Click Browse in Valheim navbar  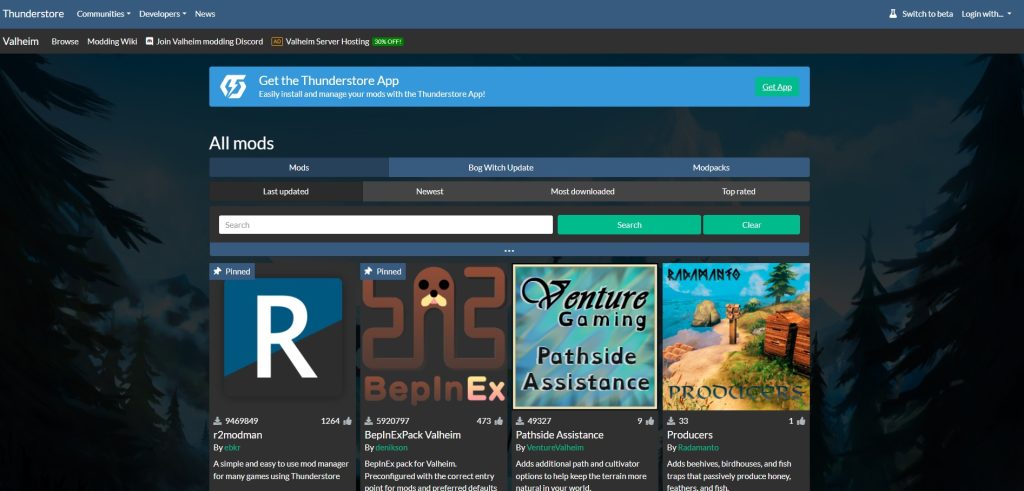tap(65, 41)
